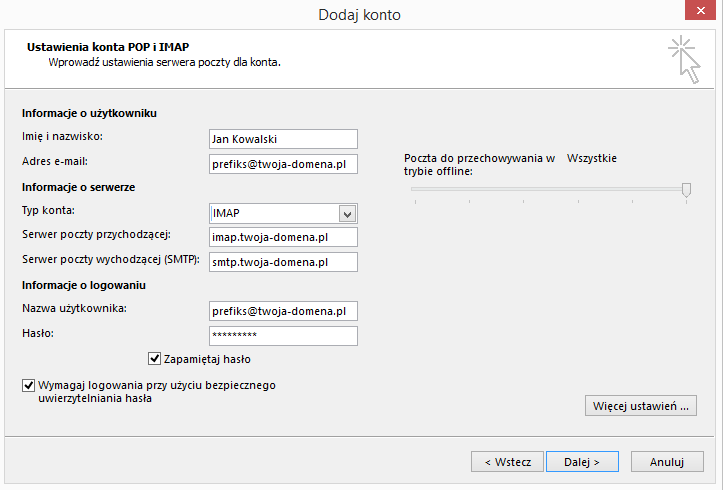Go back with Wstecz button
Image resolution: width=723 pixels, height=490 pixels.
click(x=507, y=461)
